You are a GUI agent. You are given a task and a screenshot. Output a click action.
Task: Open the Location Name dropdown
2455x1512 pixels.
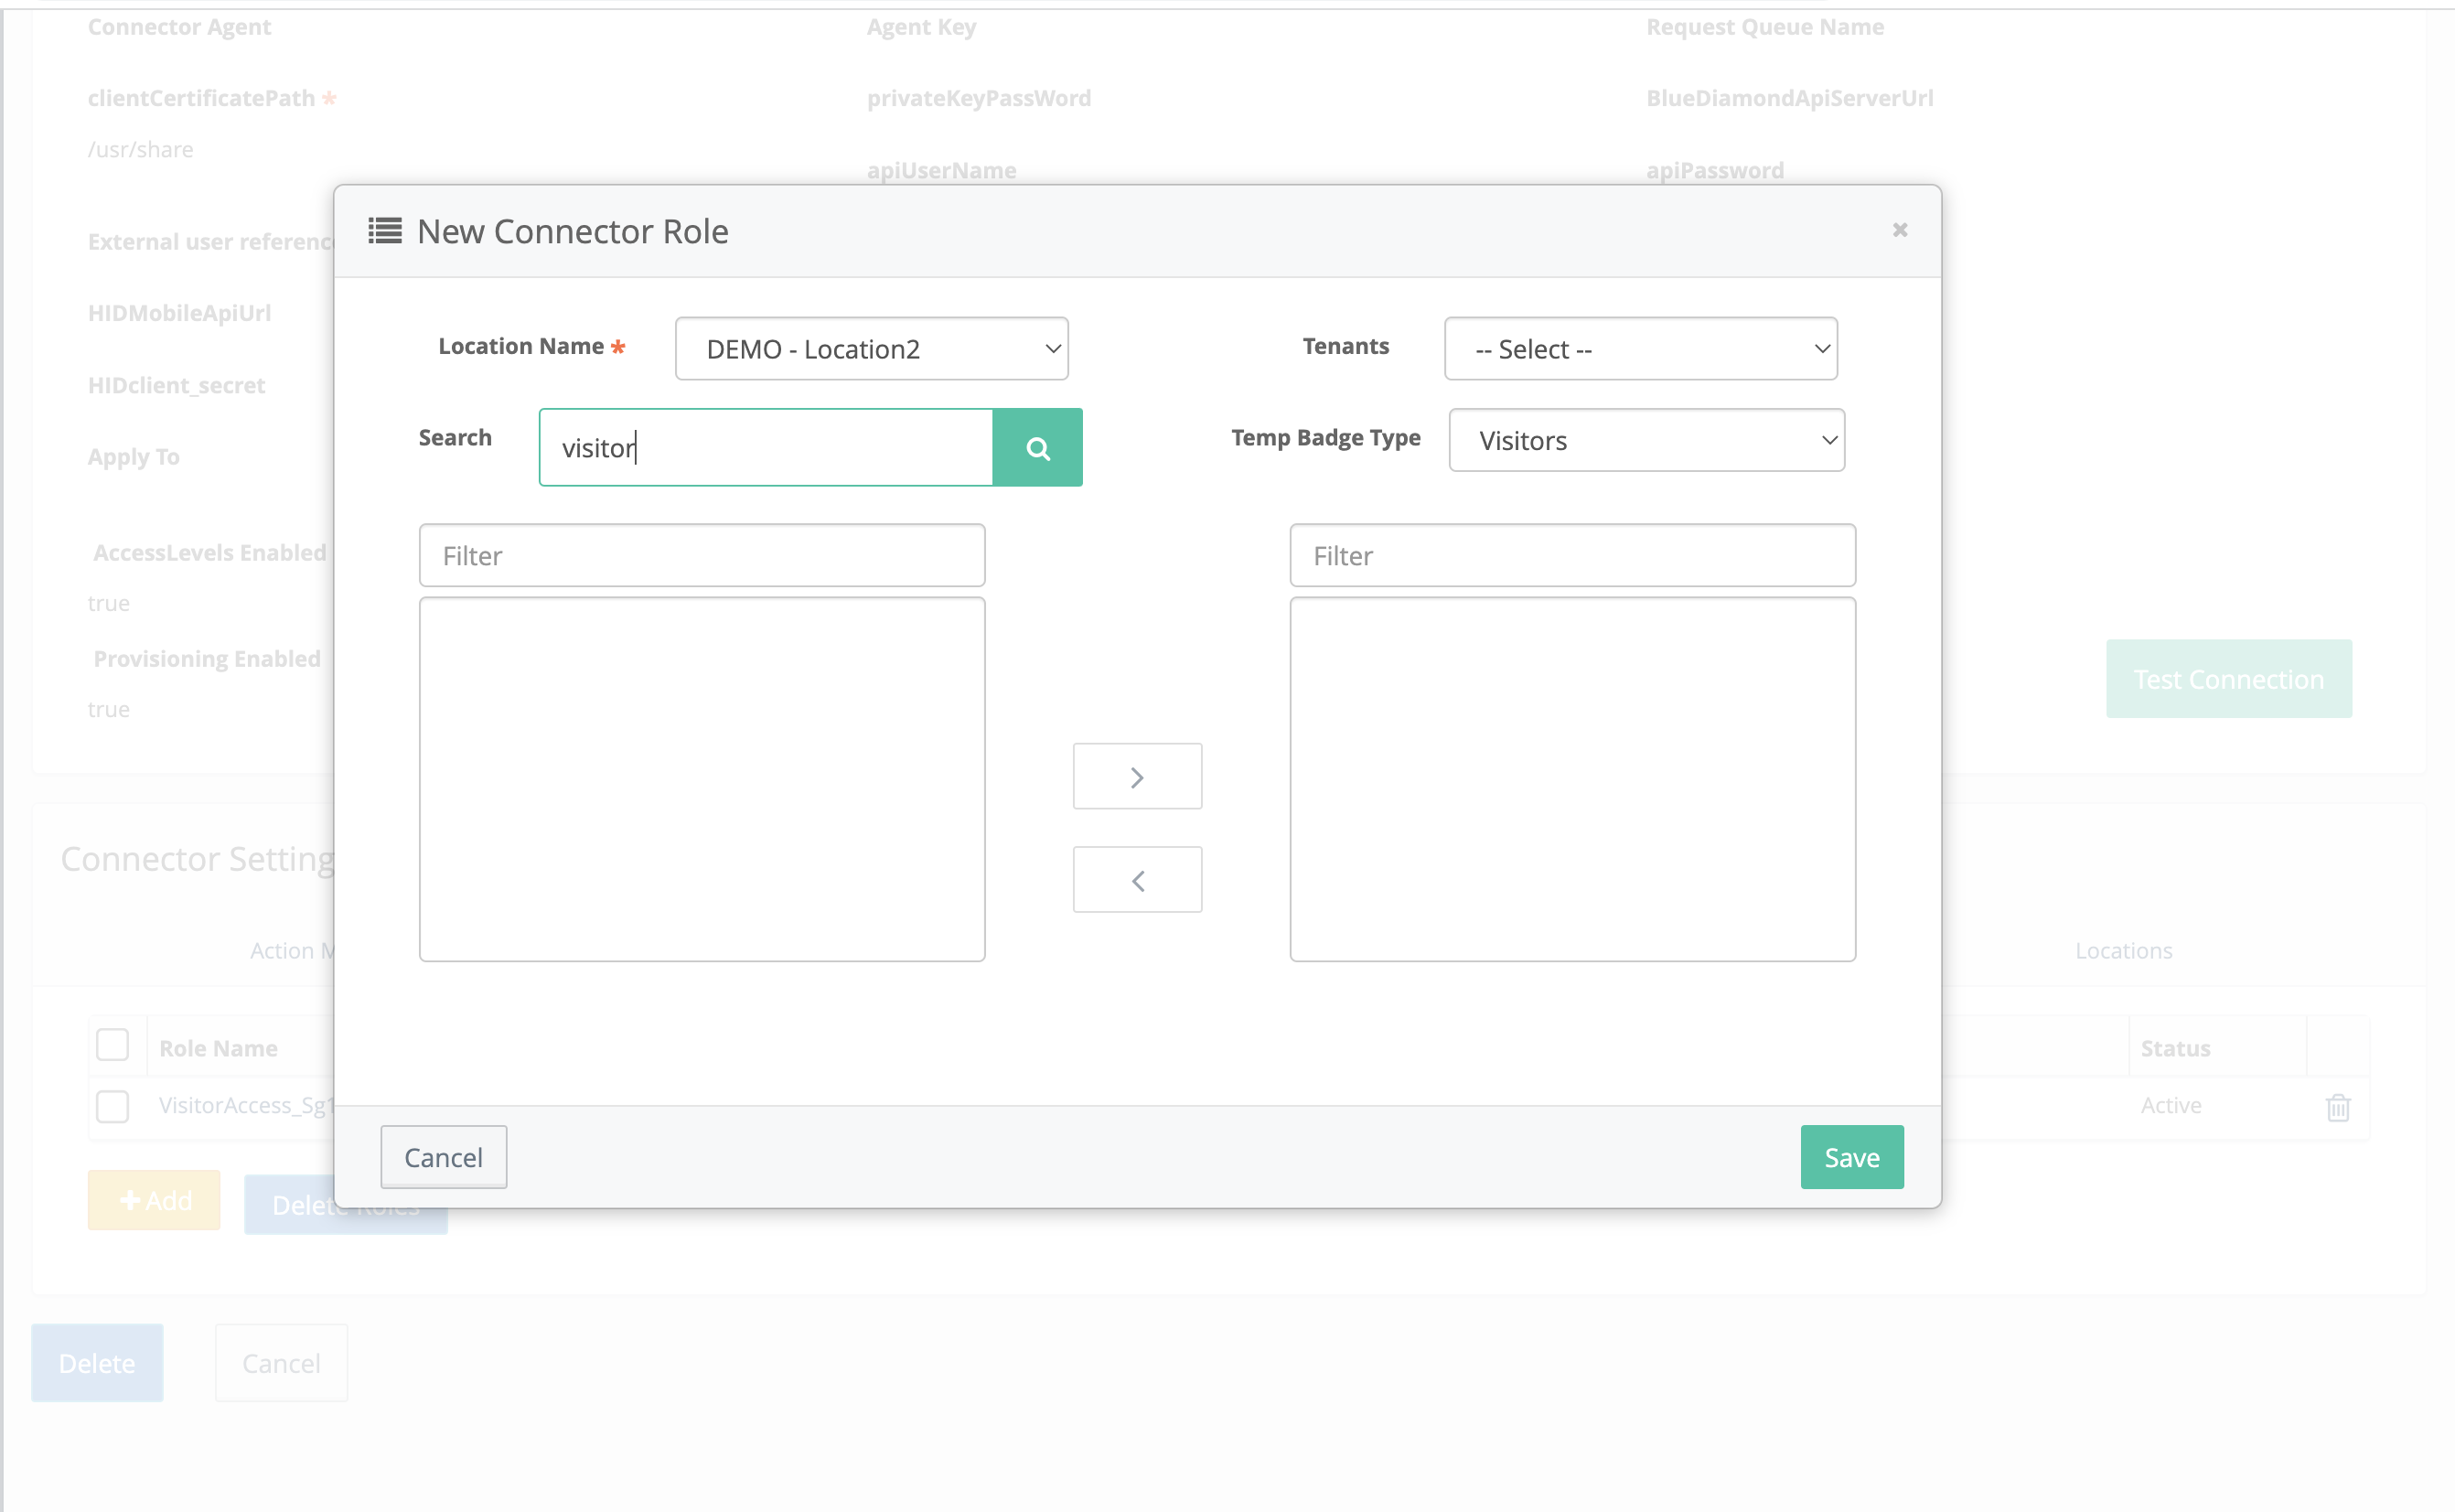872,349
